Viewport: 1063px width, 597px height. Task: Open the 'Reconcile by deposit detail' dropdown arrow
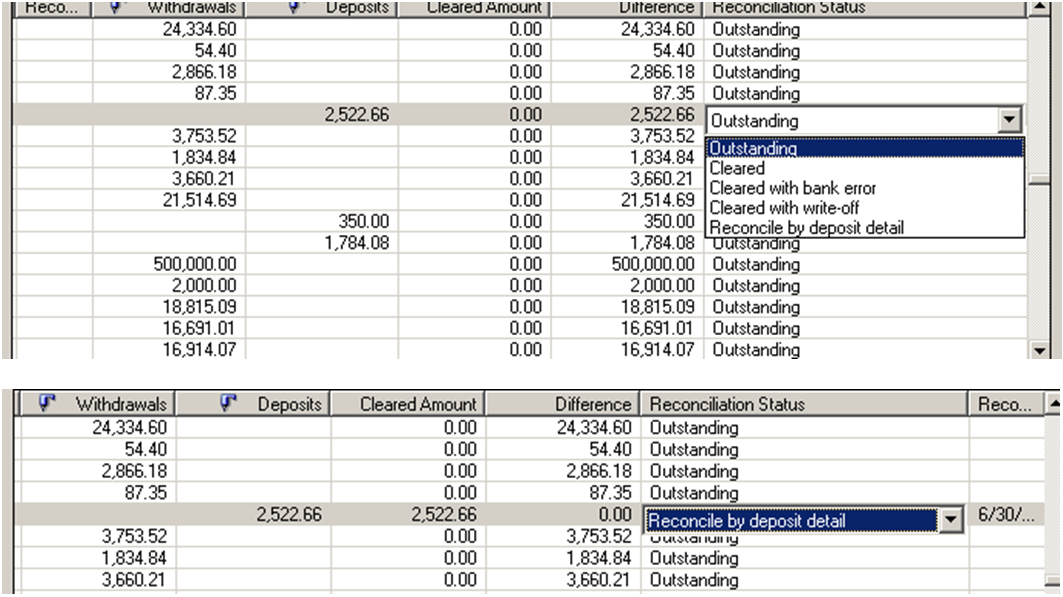click(x=950, y=520)
